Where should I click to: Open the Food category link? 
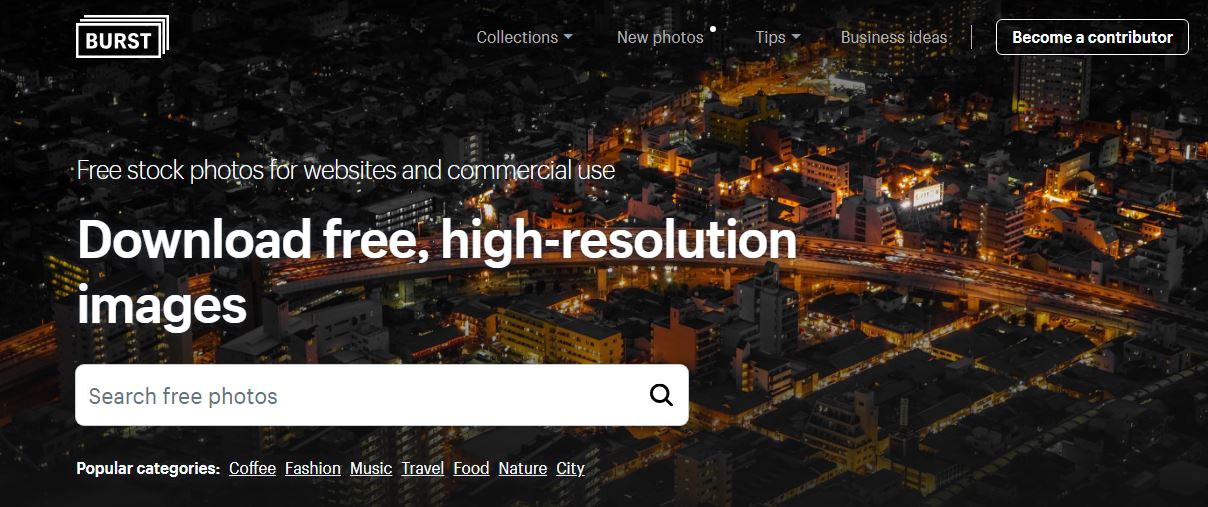click(471, 468)
